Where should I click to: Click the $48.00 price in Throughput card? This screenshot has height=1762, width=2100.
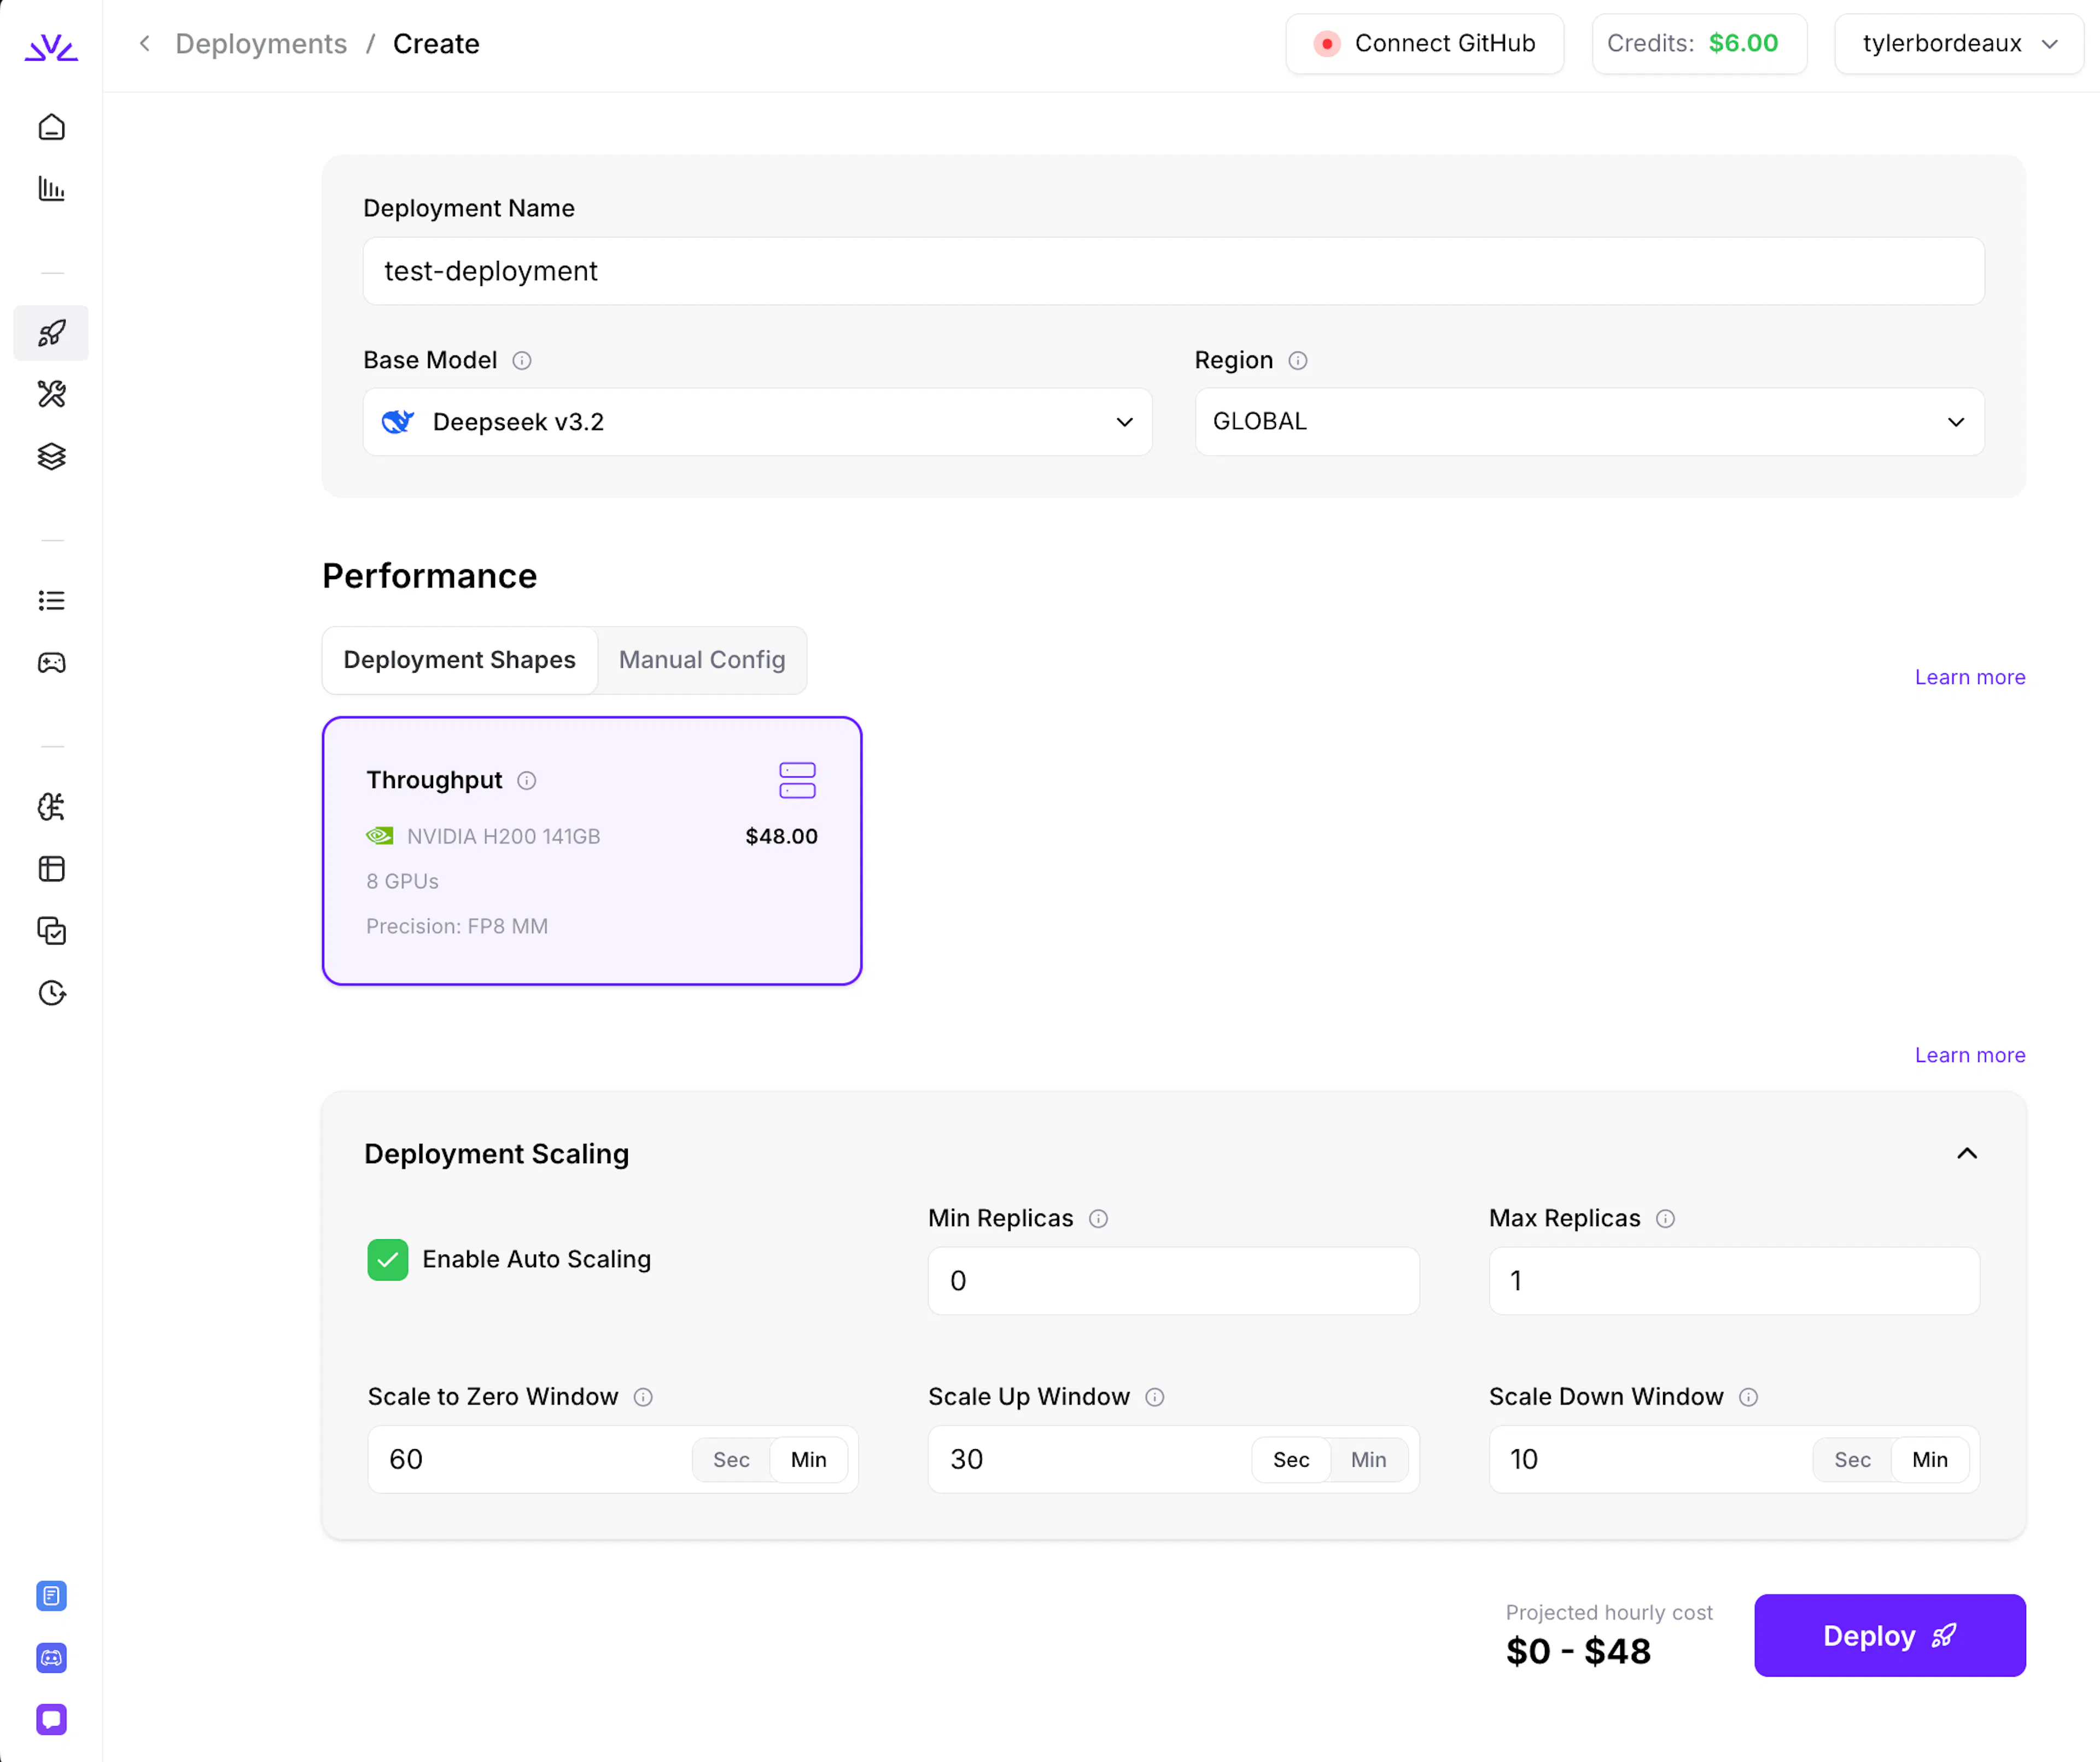pos(781,836)
